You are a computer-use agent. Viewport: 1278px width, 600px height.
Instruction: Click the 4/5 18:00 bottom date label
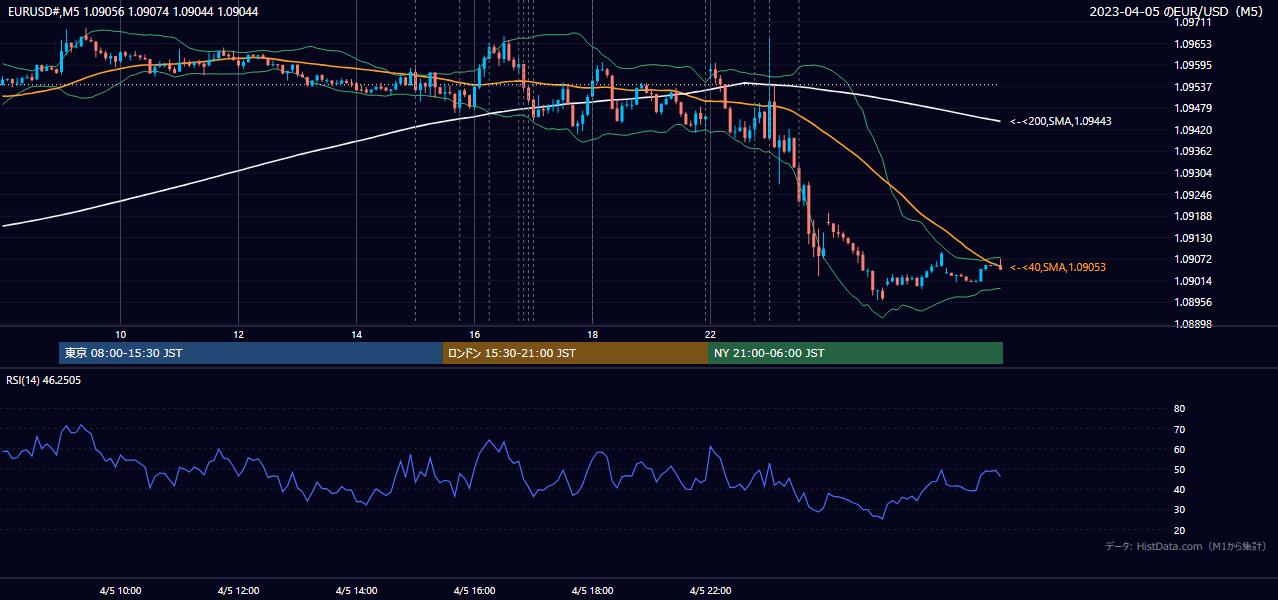(x=592, y=590)
